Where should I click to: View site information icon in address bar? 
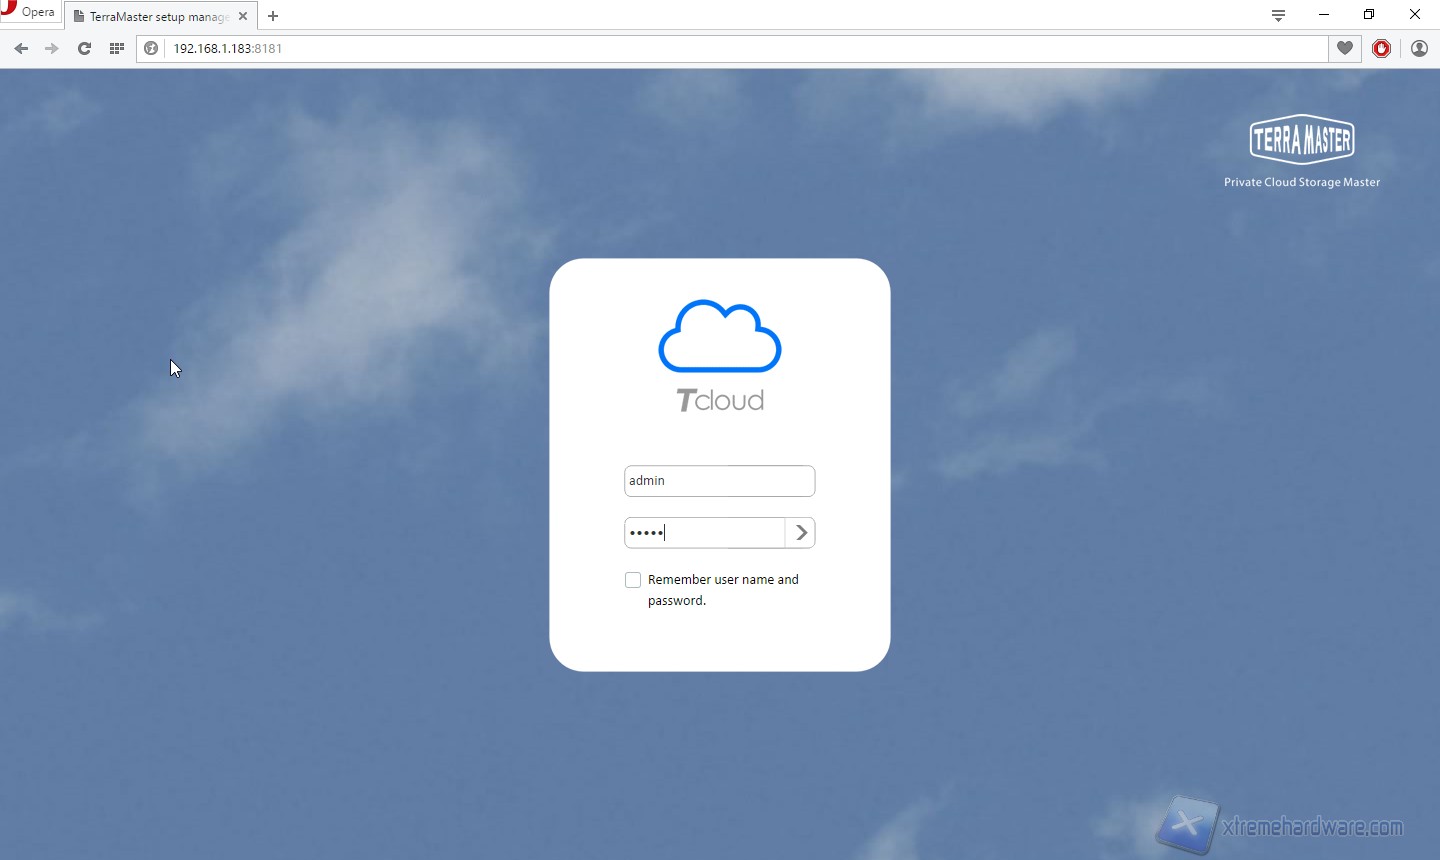[x=151, y=48]
